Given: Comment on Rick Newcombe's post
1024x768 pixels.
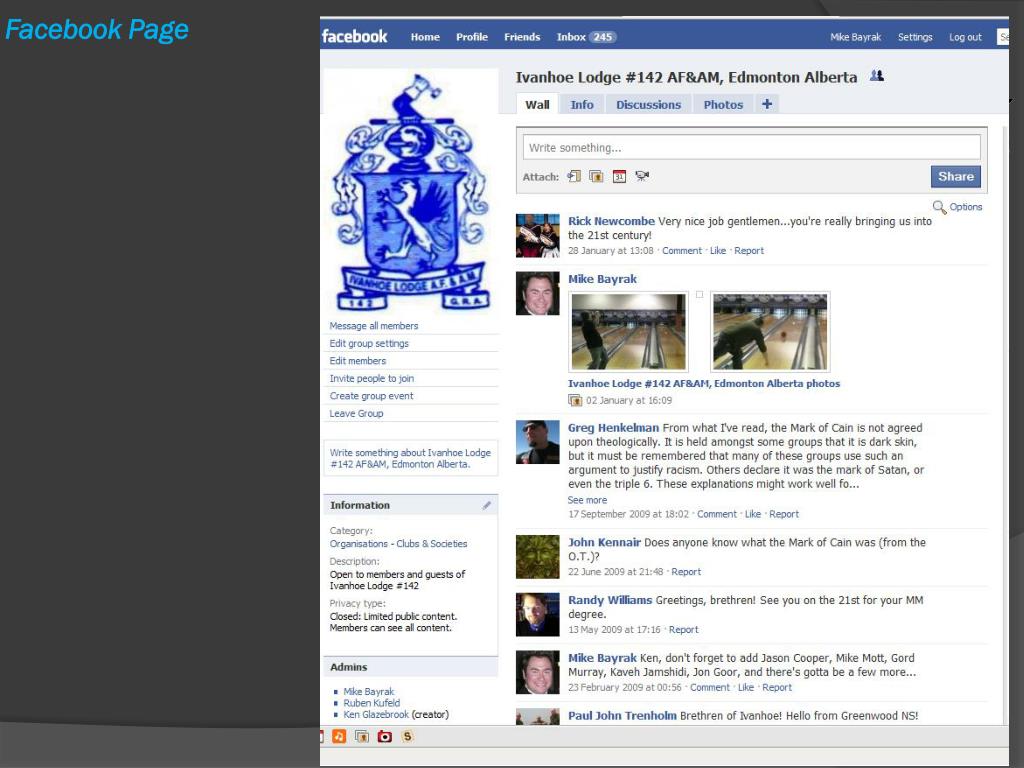Looking at the screenshot, I should (x=682, y=251).
